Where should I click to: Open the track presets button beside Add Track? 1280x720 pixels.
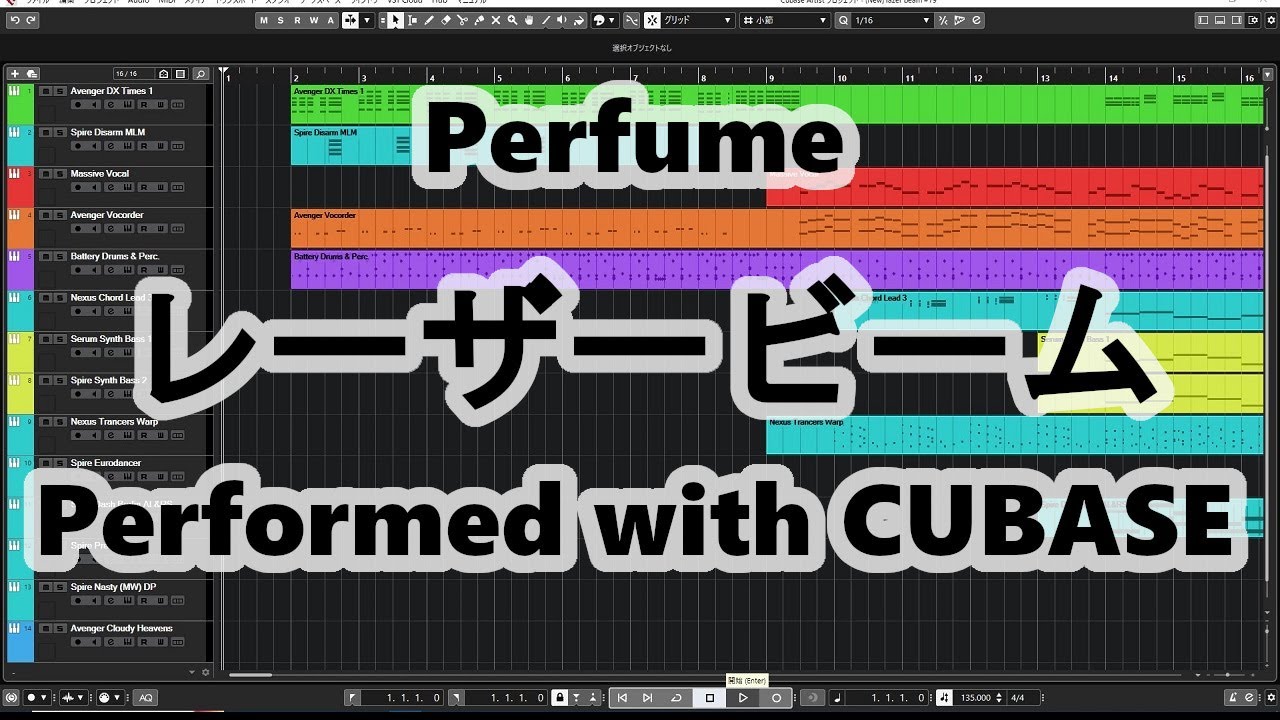coord(32,74)
